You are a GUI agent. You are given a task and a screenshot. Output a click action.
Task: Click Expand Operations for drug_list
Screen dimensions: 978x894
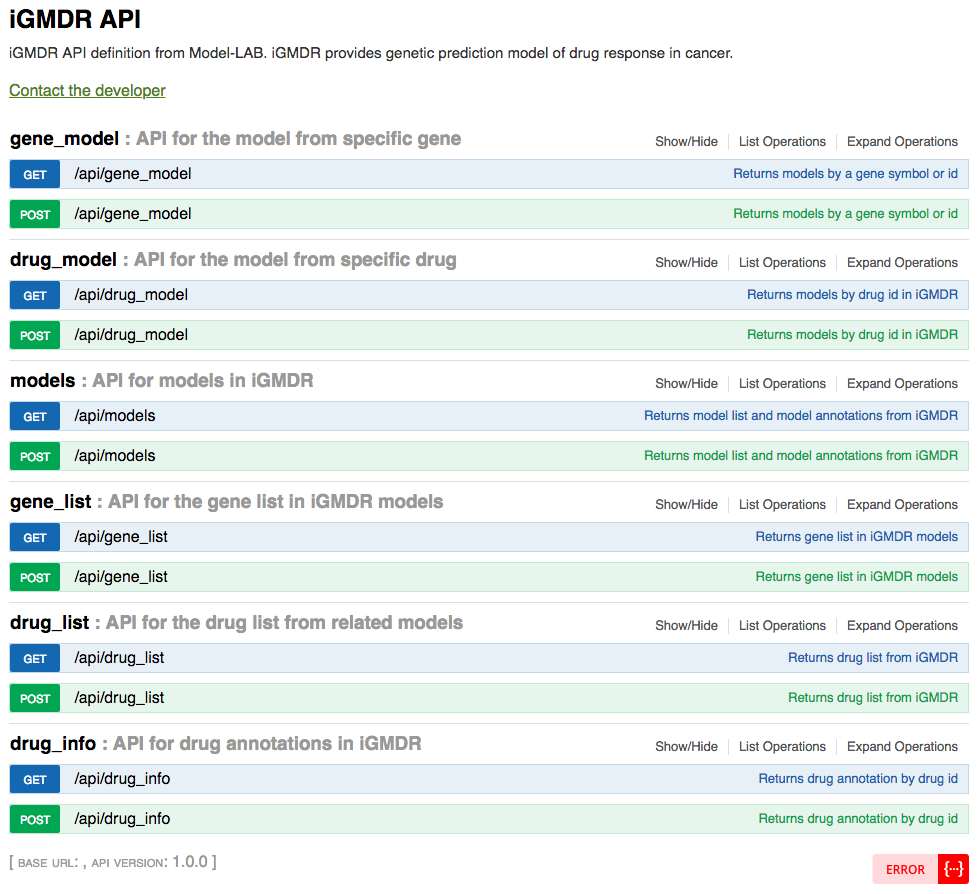tap(902, 626)
